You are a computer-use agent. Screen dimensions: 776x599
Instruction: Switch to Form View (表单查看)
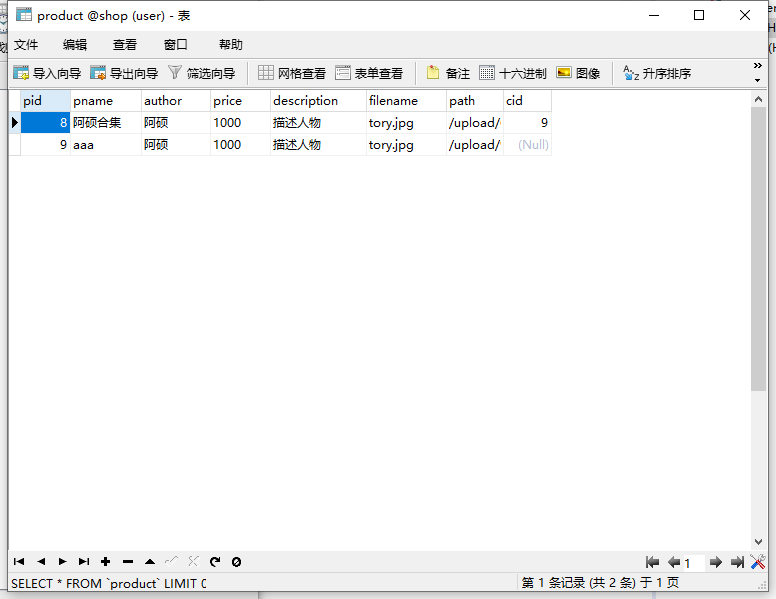[x=369, y=73]
